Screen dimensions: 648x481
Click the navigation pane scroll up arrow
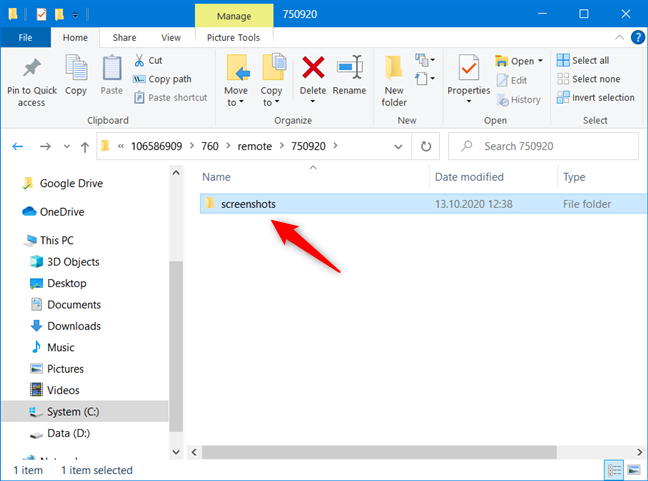pos(176,173)
